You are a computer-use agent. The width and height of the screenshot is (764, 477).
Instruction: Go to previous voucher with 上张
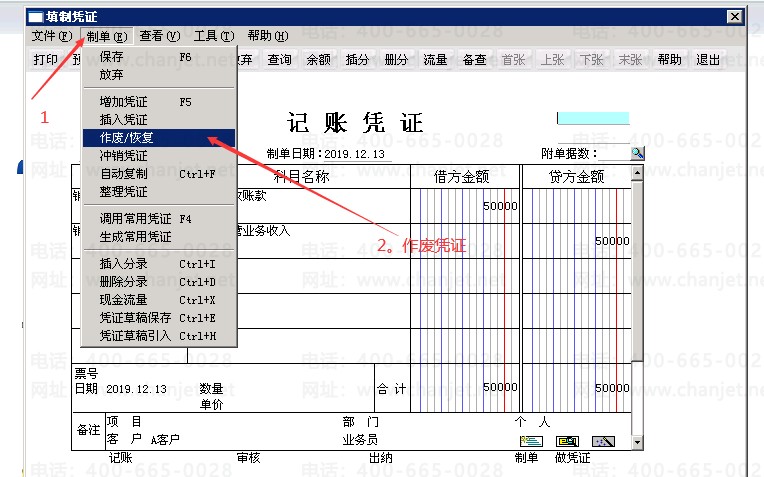tap(553, 60)
